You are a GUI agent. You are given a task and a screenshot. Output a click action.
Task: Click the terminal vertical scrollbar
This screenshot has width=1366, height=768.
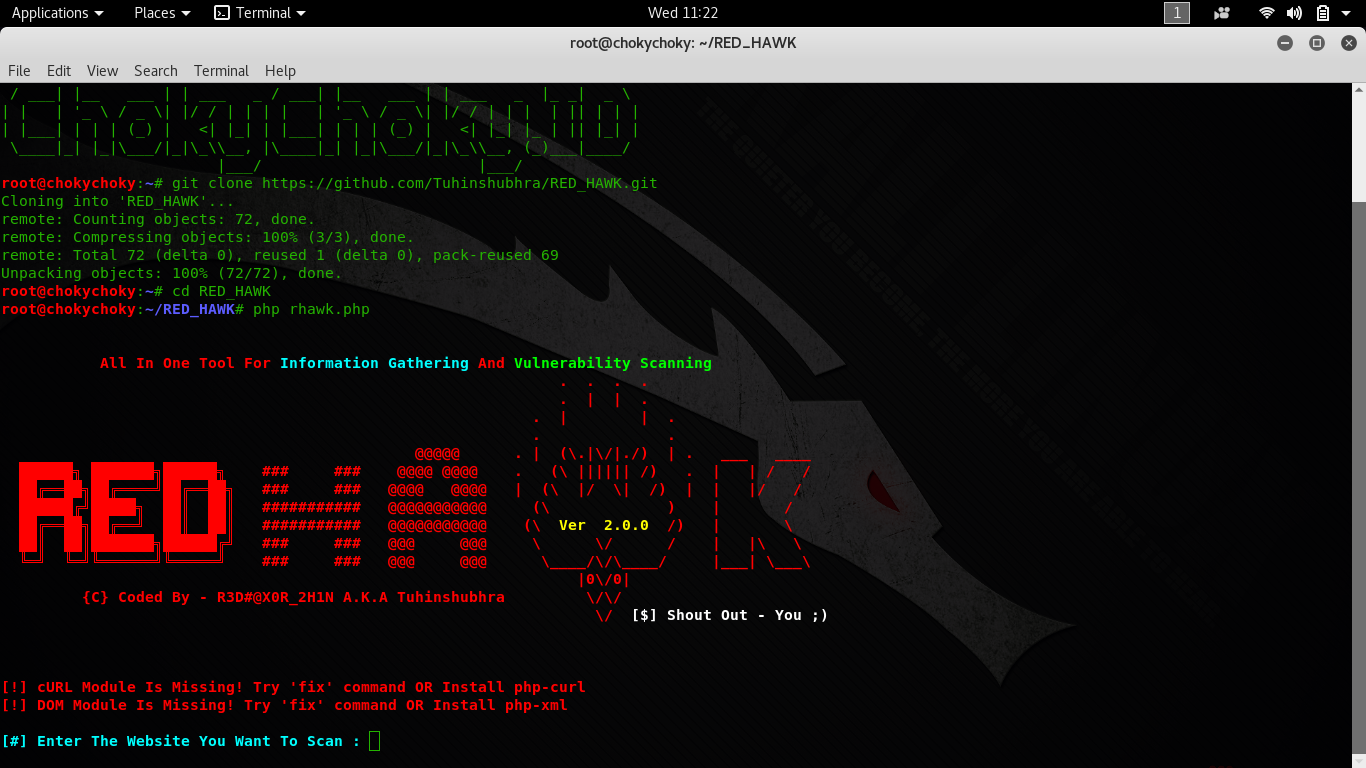click(x=1358, y=480)
